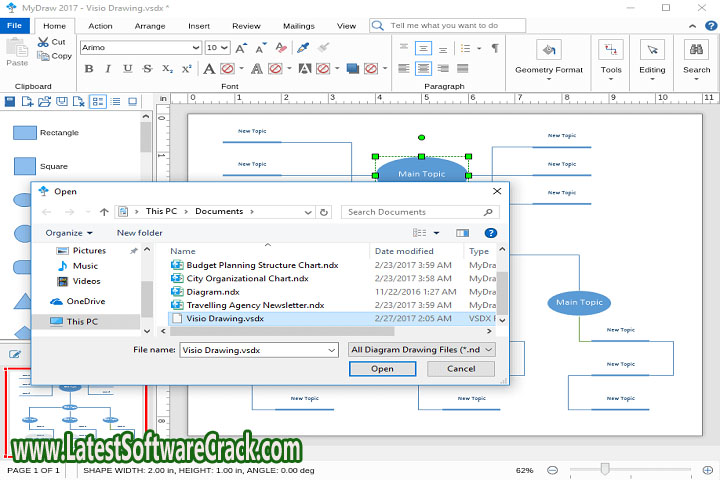Click the Grow Font icon

tap(241, 48)
